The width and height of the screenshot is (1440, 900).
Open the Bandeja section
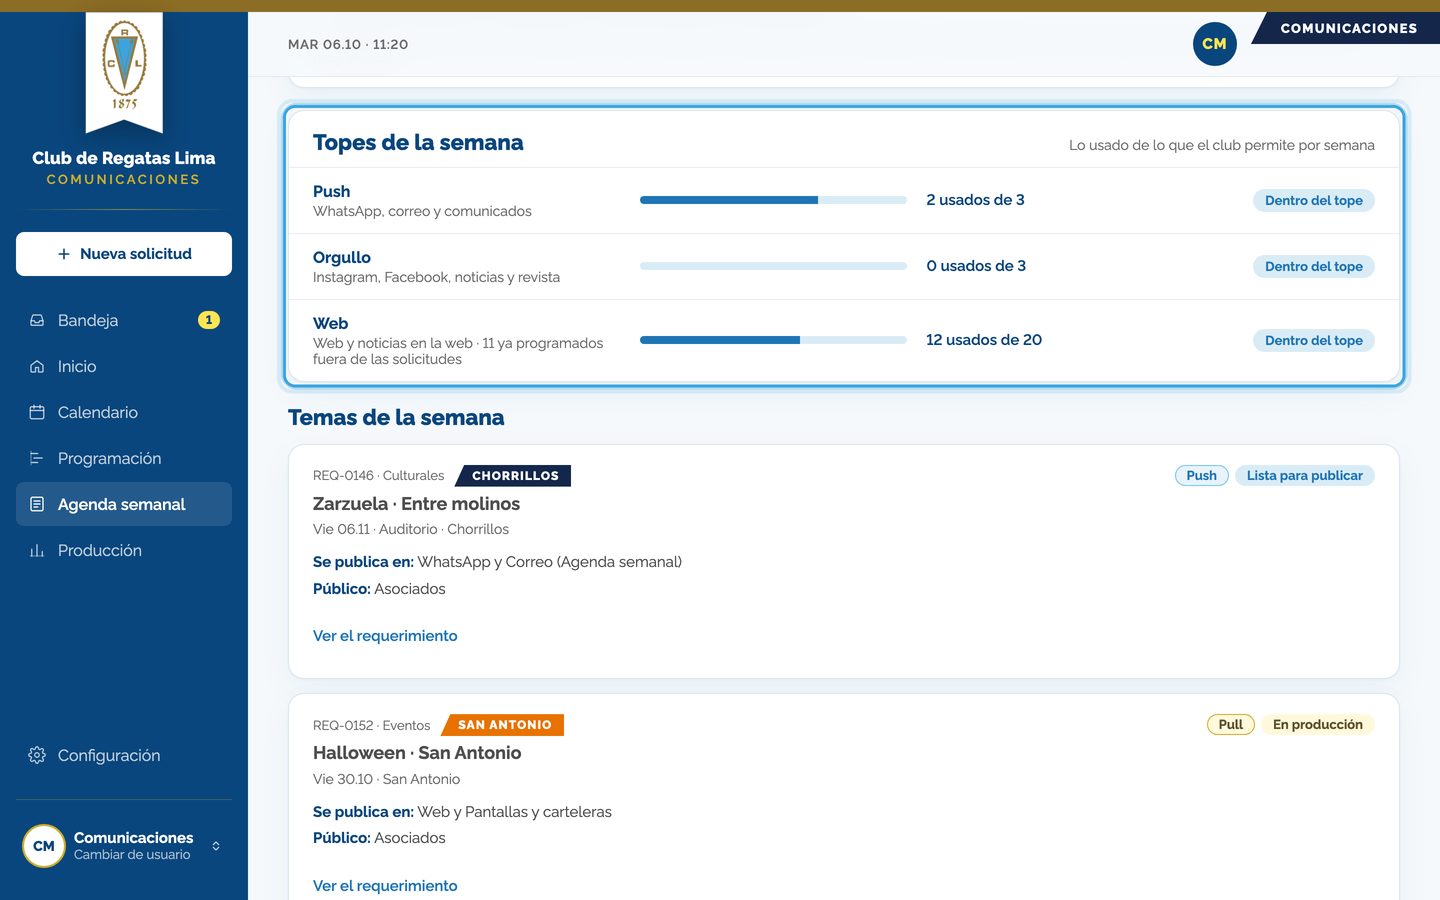pos(124,320)
